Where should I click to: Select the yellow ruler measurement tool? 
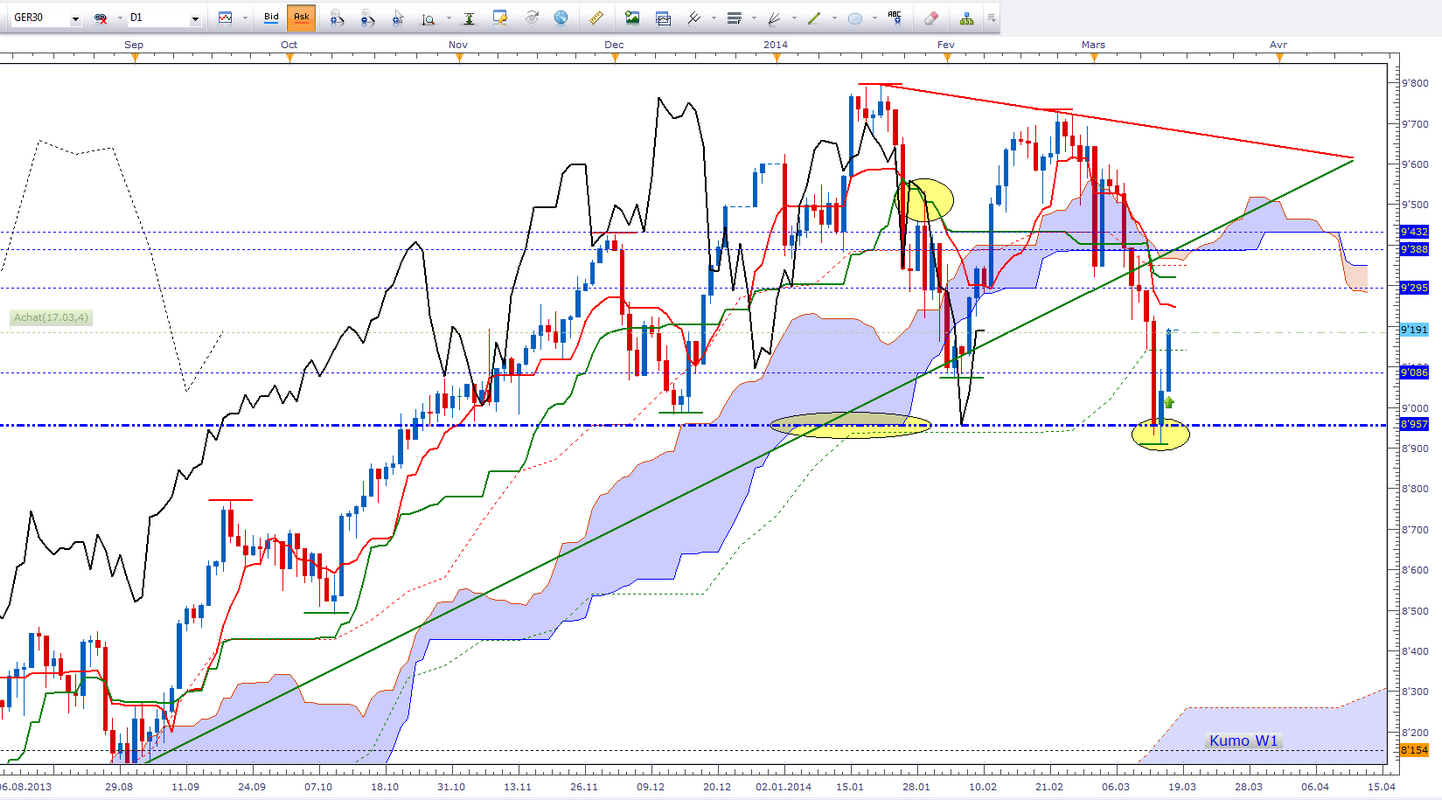598,18
